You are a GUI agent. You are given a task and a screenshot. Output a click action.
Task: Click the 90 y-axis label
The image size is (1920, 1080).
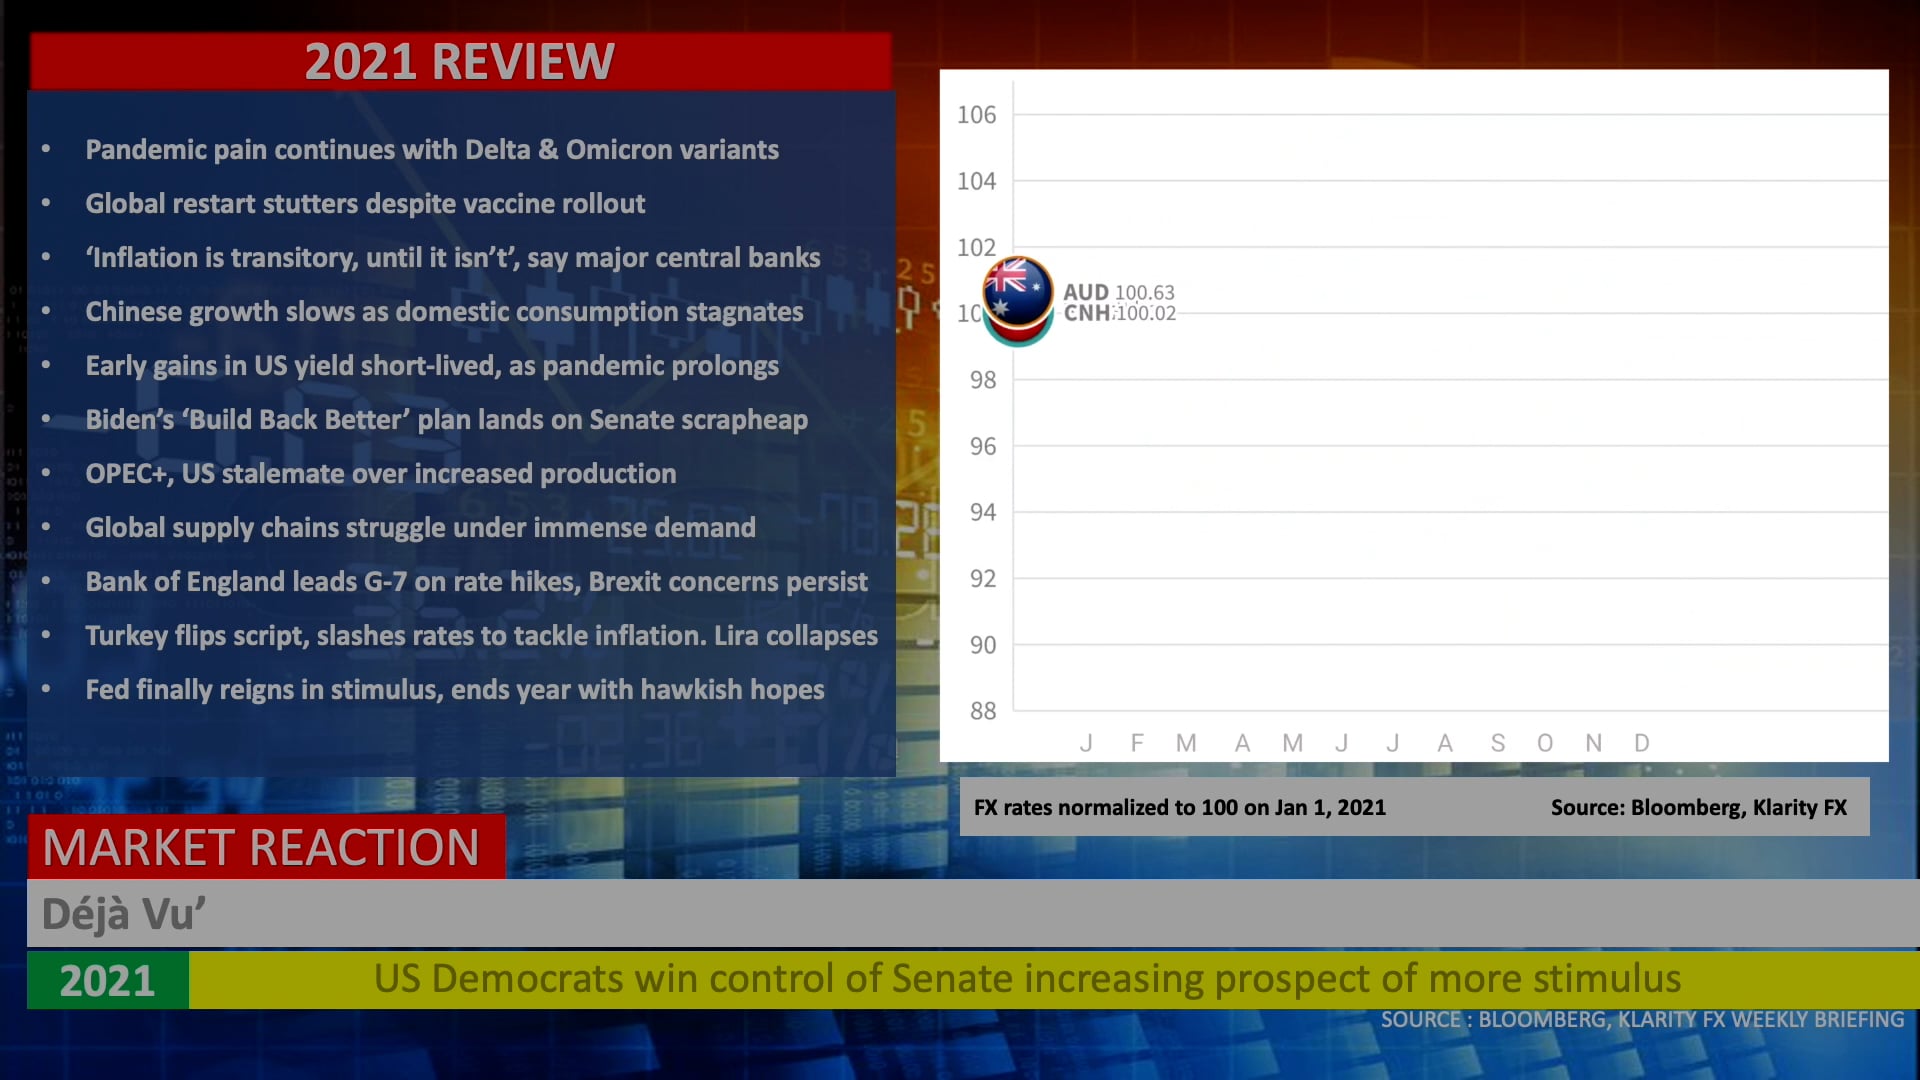[983, 645]
